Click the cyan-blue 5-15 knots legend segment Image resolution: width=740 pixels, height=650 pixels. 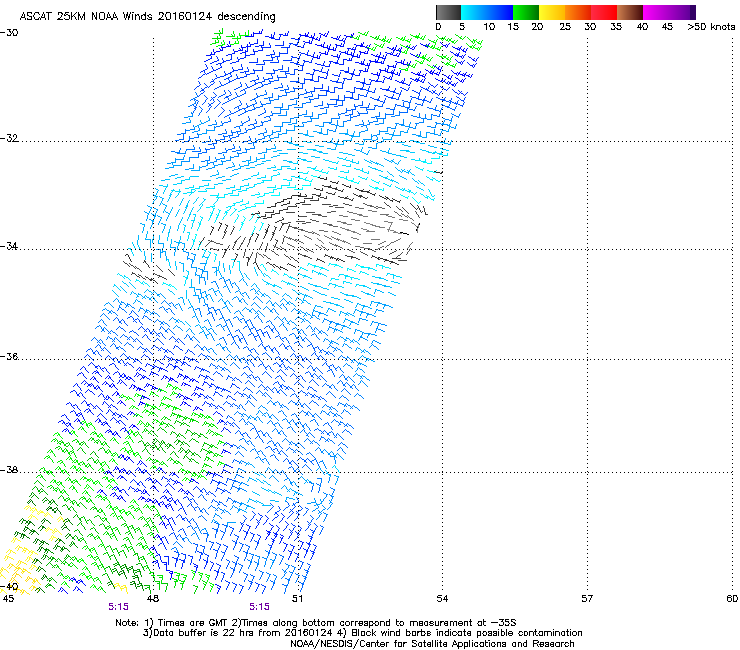point(487,12)
